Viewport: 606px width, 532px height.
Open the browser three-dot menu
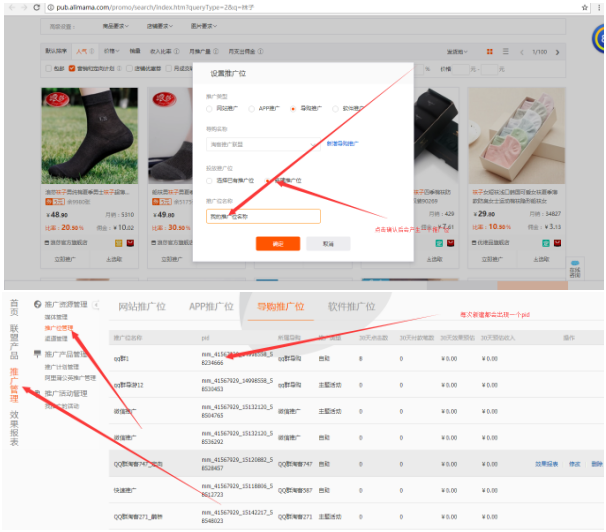[599, 7]
